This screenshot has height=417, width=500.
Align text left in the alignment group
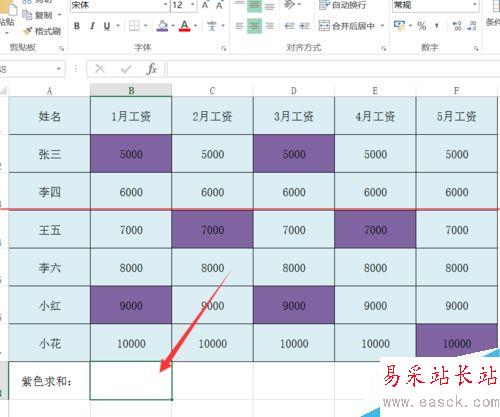239,26
